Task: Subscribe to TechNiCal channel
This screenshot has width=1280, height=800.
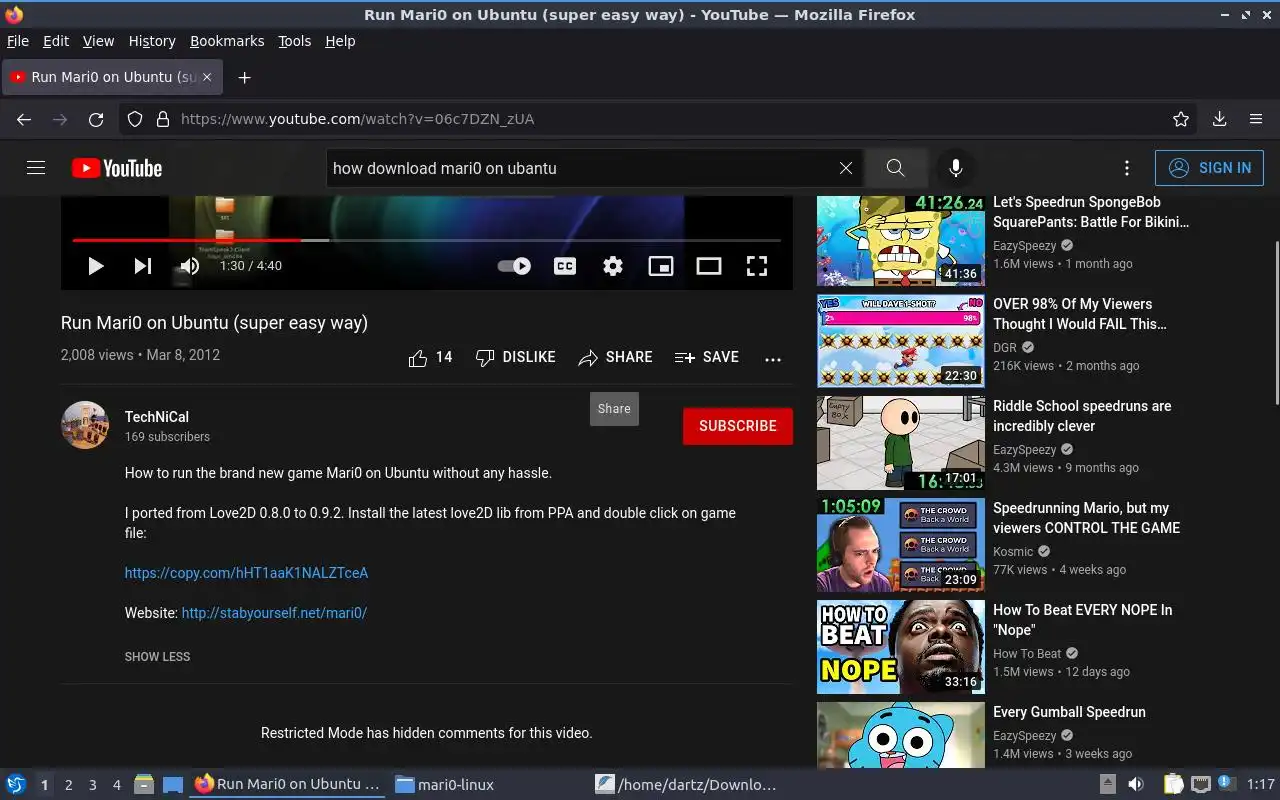Action: (738, 426)
